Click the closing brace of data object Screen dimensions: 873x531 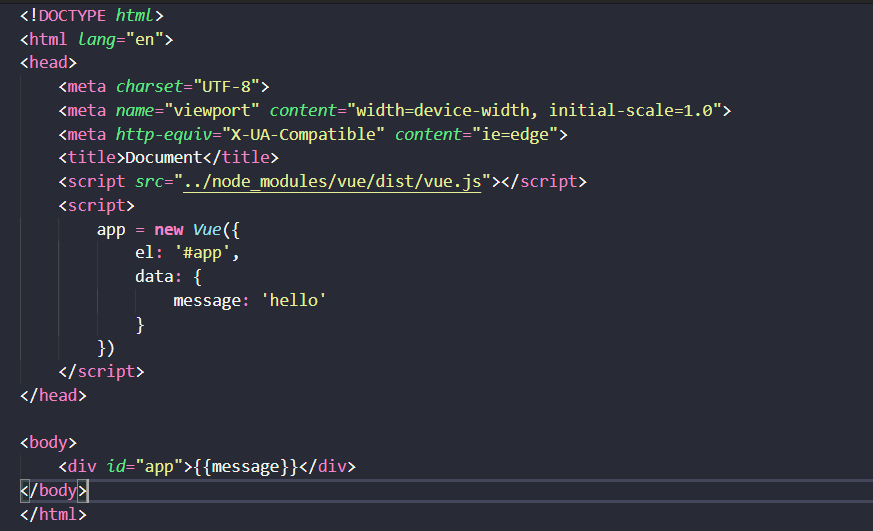(x=140, y=325)
